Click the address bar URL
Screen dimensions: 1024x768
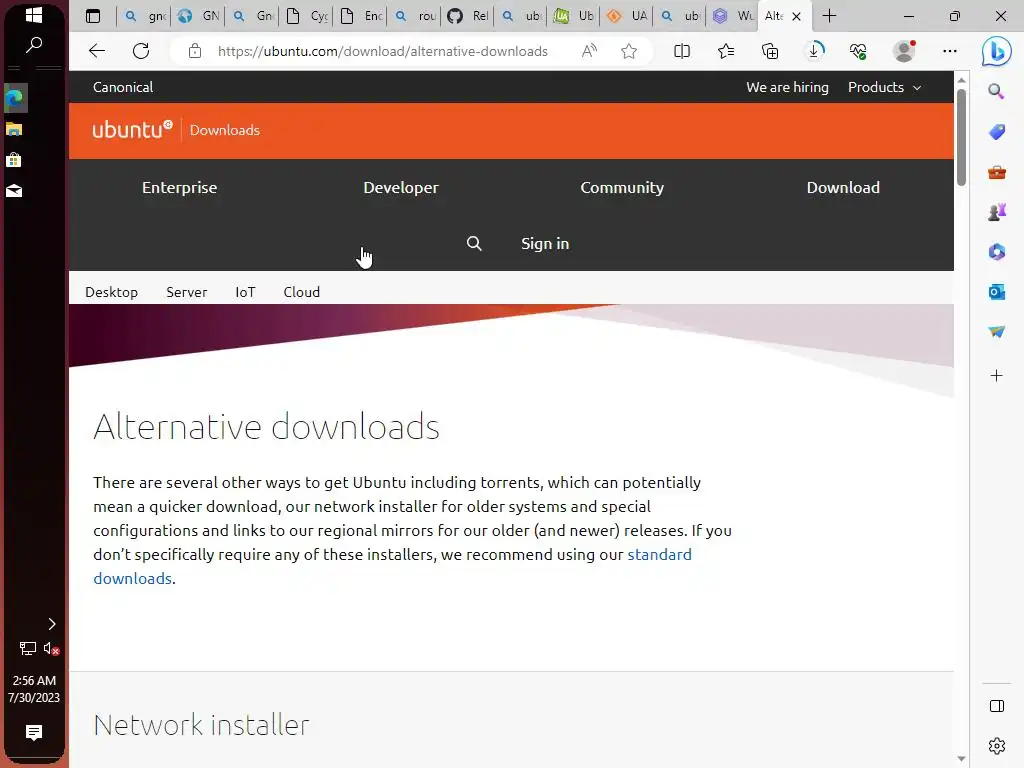click(x=383, y=51)
